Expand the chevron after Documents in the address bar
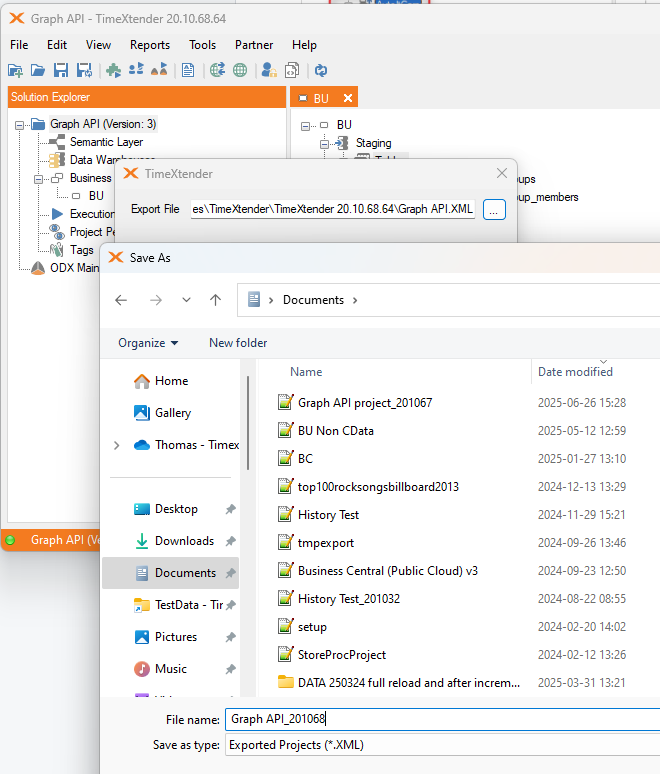The width and height of the screenshot is (660, 774). 355,300
